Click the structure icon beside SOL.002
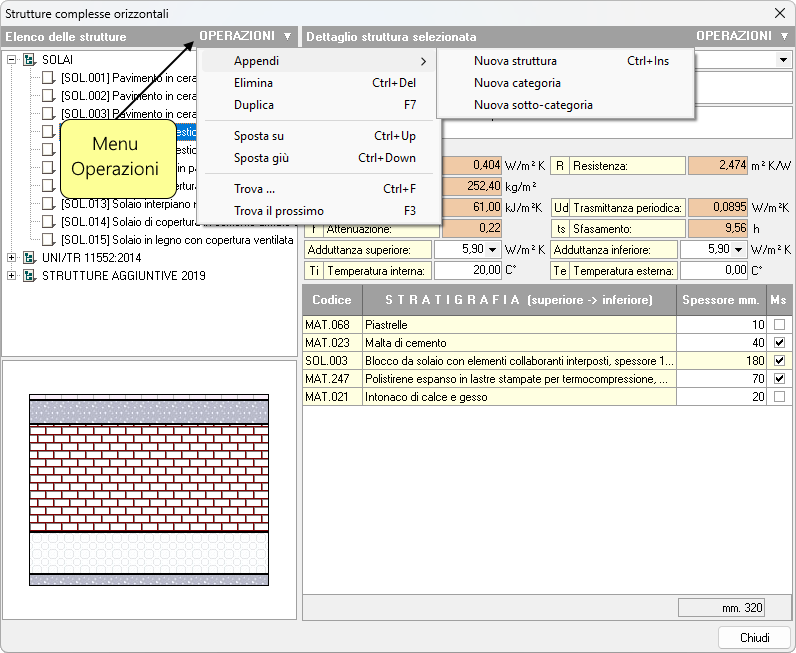796x653 pixels. tap(48, 95)
